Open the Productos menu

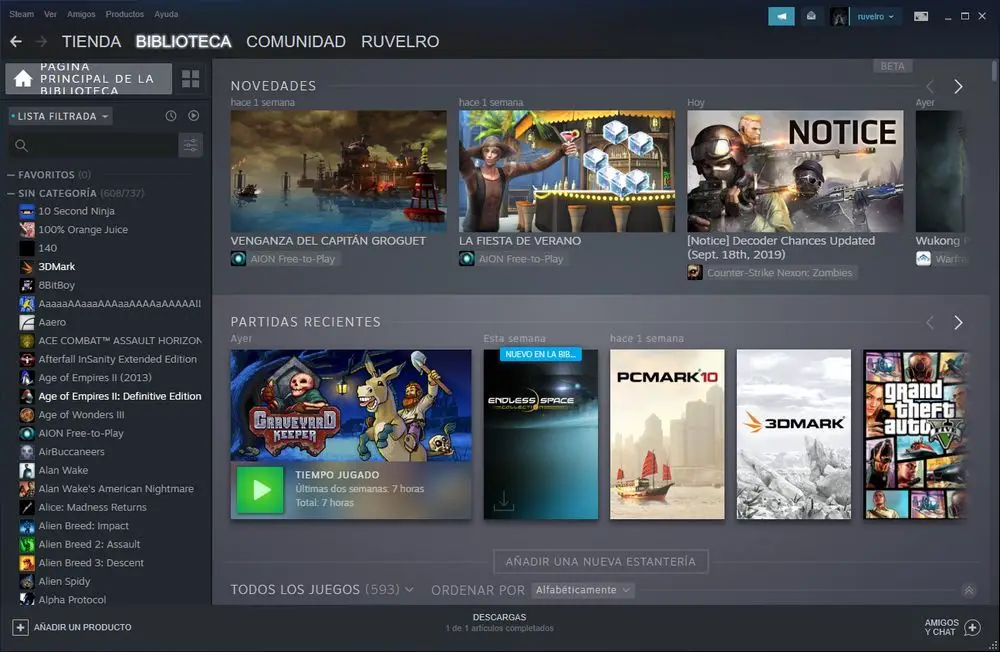tap(124, 14)
